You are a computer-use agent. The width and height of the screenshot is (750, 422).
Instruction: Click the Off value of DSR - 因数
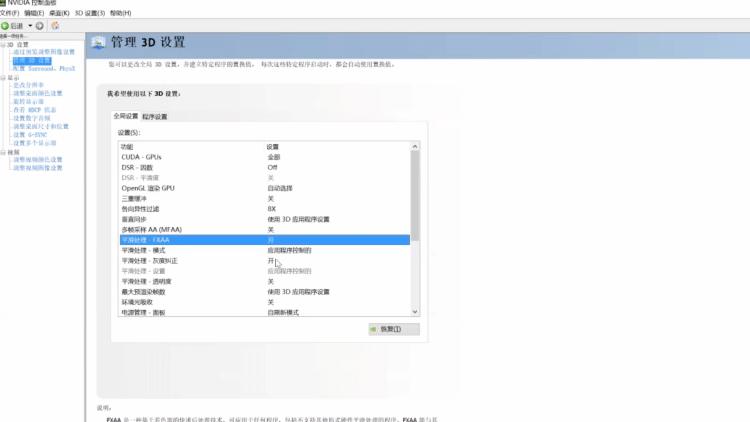point(272,167)
